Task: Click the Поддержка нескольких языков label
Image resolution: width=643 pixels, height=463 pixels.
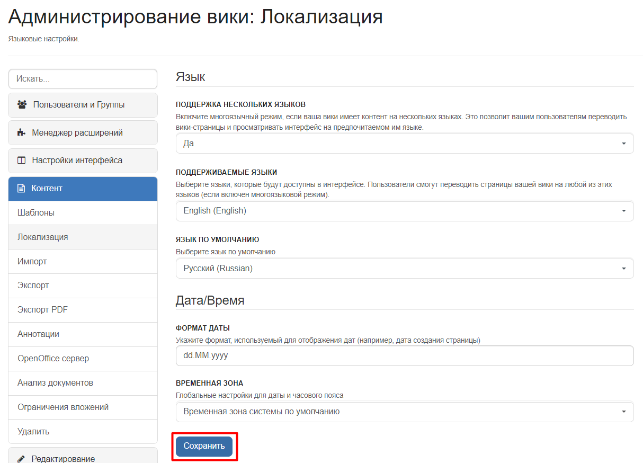Action: coord(240,105)
